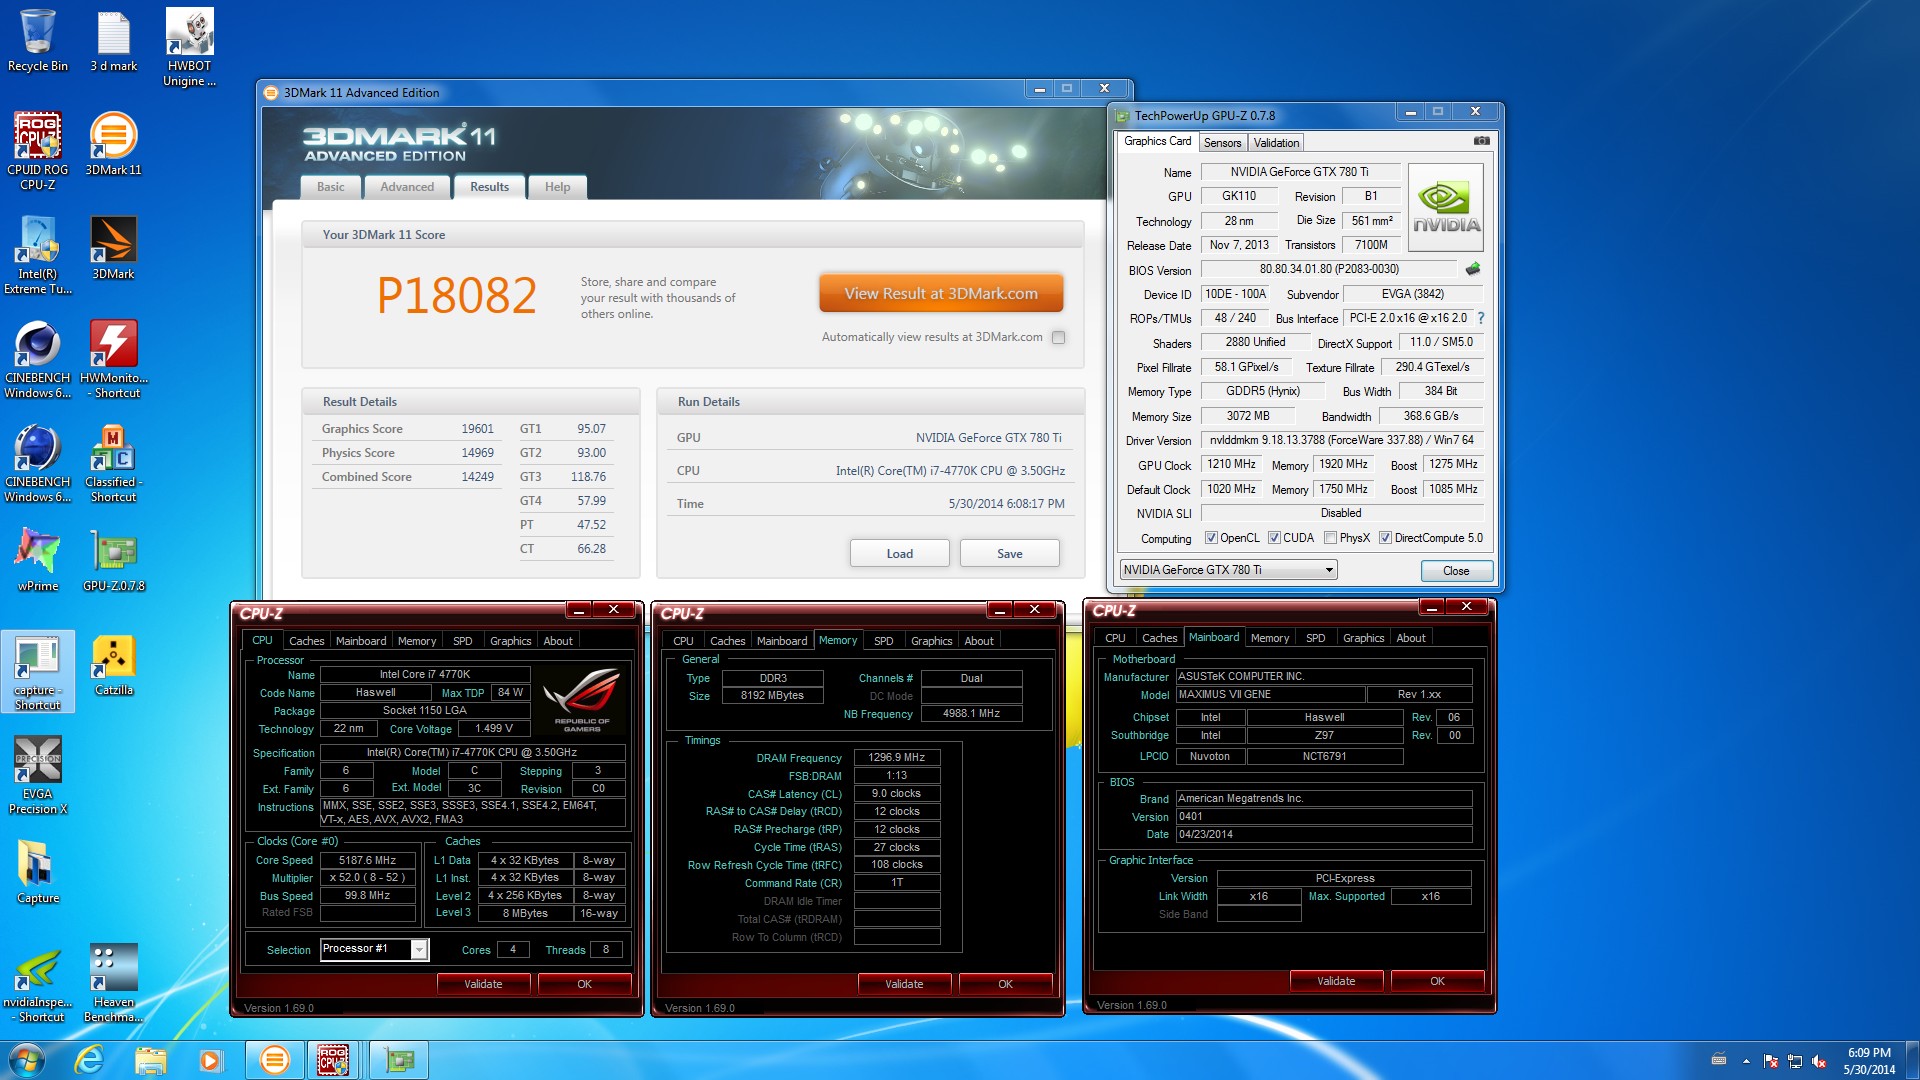
Task: Open Validation tab in GPU-Z
Action: (x=1276, y=143)
